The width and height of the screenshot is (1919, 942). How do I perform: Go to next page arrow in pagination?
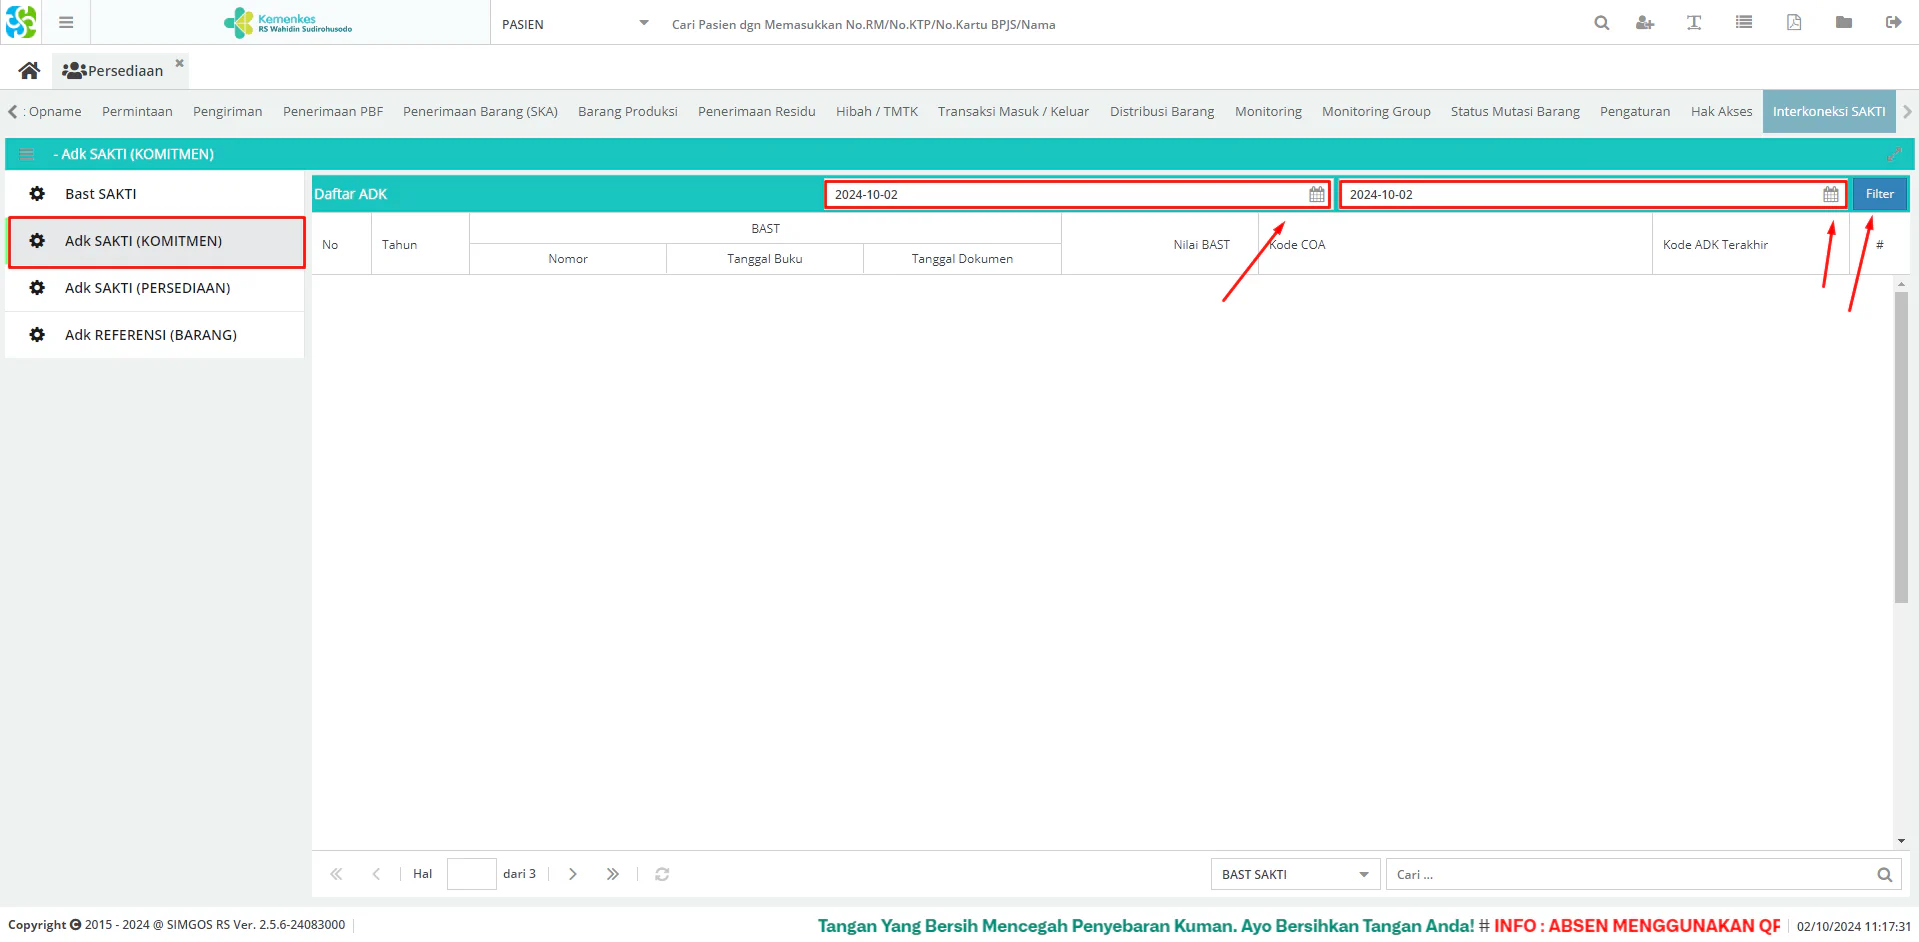(x=572, y=874)
